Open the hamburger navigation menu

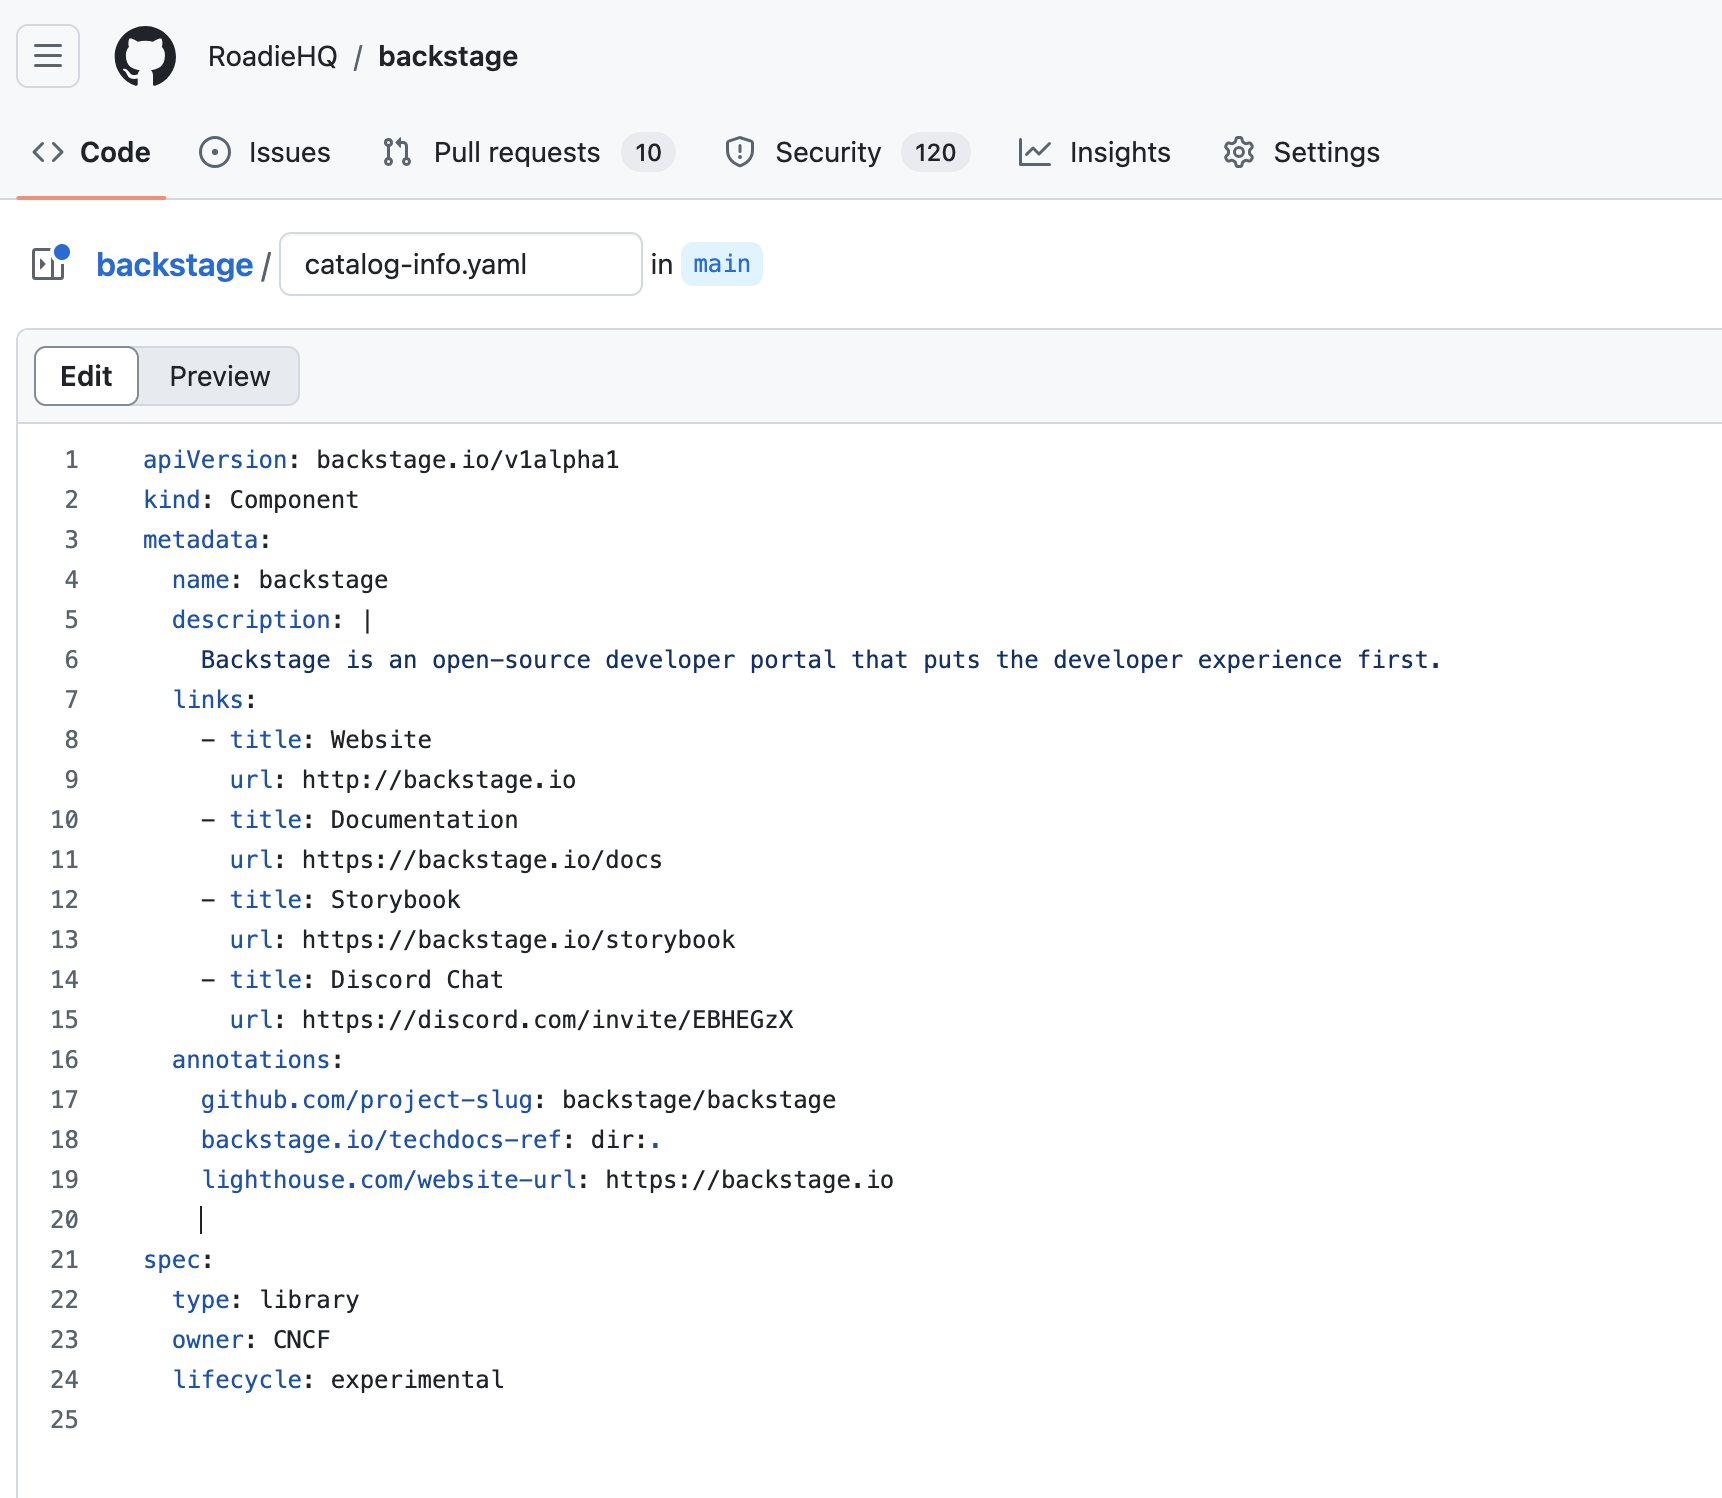pyautogui.click(x=48, y=56)
